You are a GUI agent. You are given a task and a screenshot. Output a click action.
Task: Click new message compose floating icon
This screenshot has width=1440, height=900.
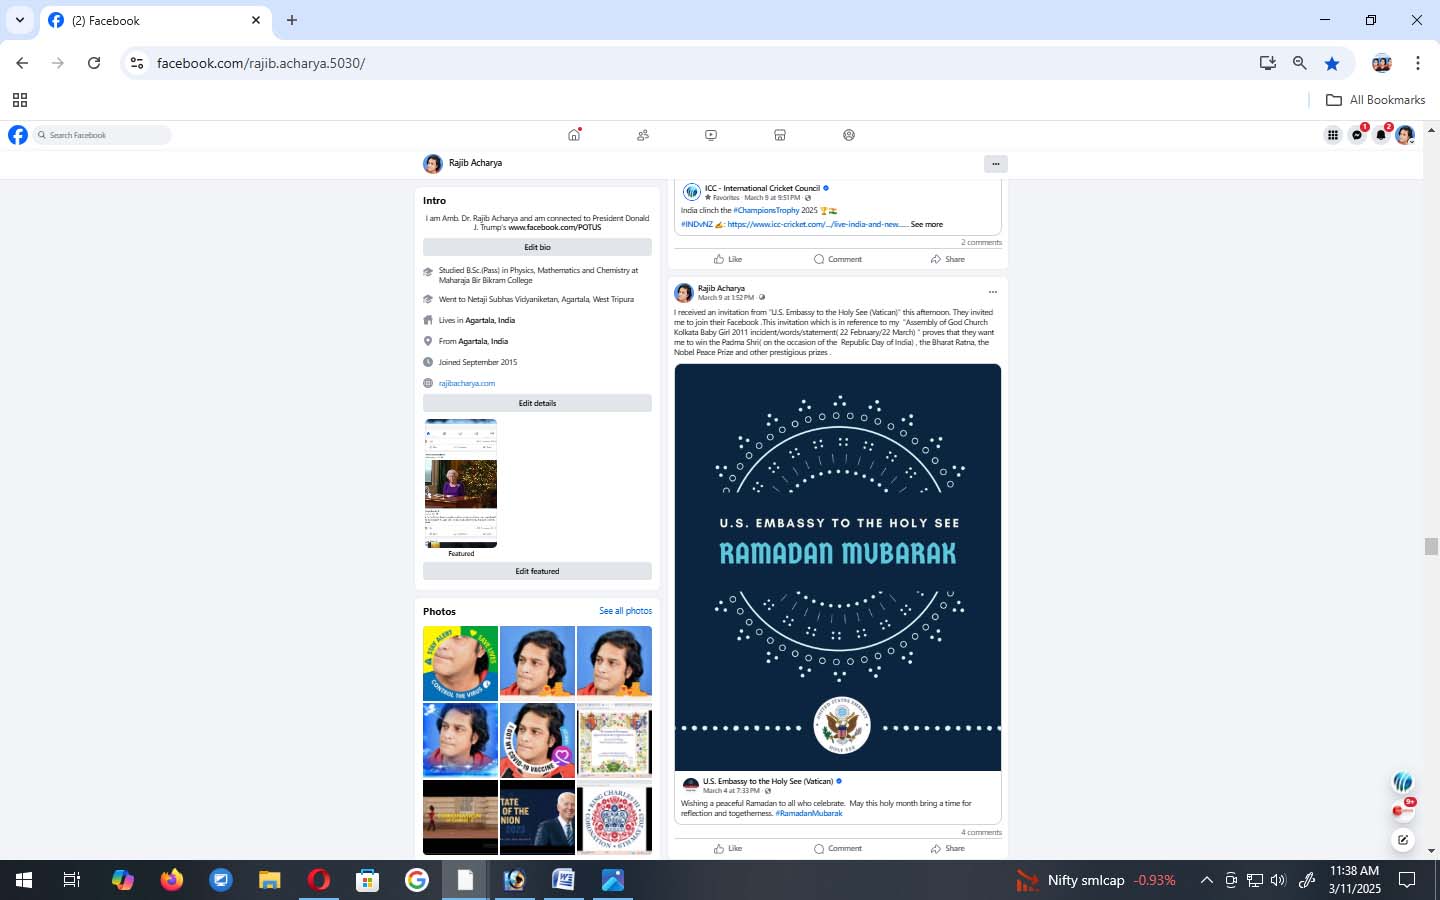pos(1404,840)
